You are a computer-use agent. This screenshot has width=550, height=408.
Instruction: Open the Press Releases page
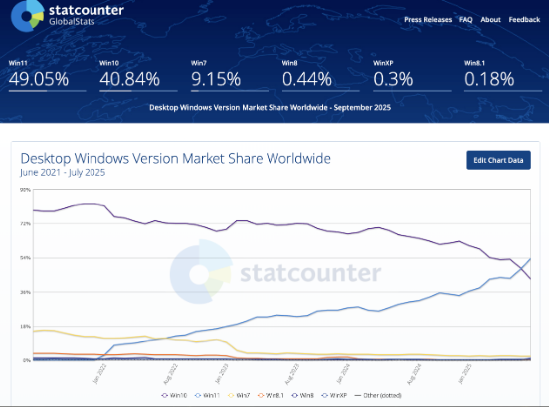[428, 20]
